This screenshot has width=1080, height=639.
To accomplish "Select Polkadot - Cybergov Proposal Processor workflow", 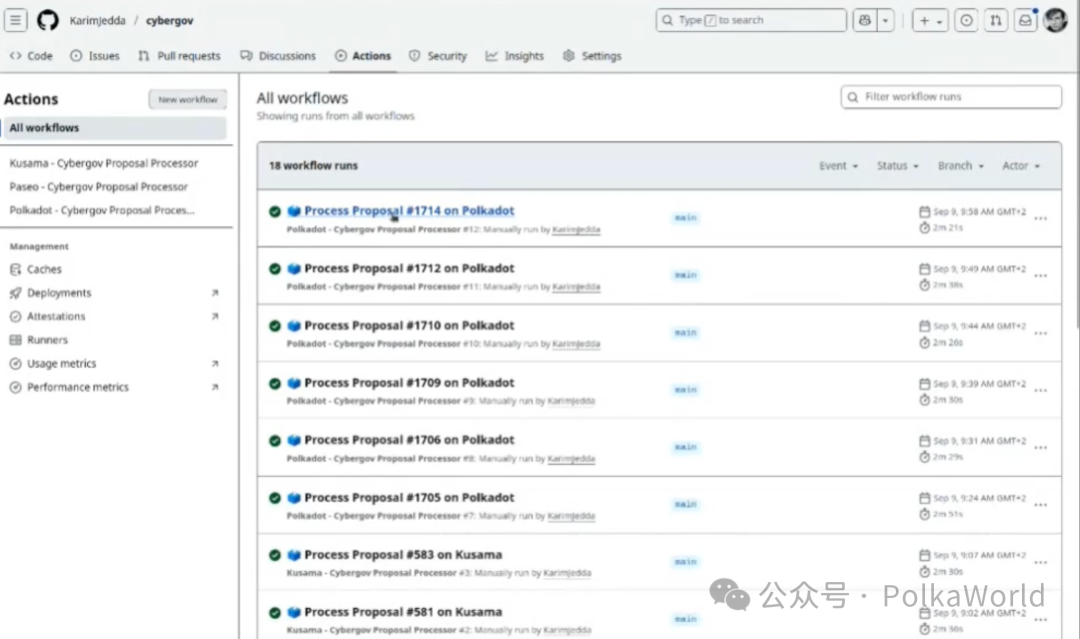I will 102,210.
